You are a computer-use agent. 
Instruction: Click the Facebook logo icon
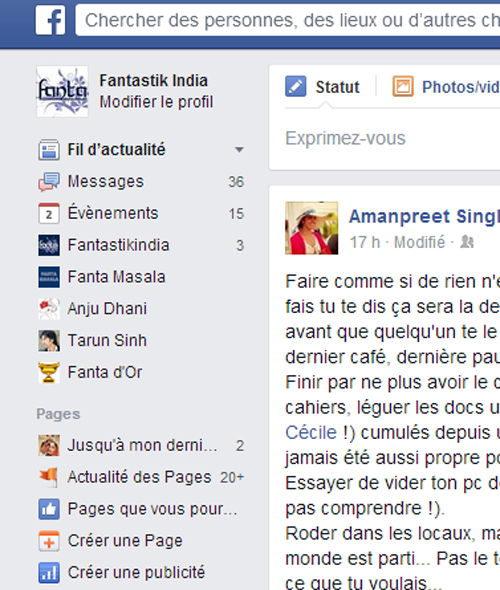point(50,20)
